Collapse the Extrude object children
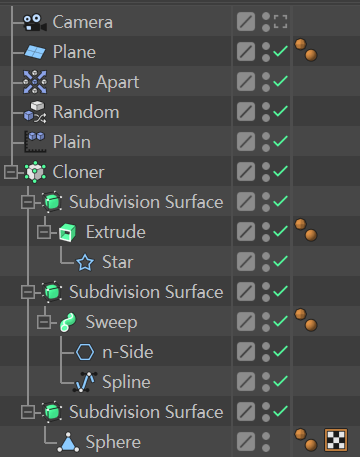360x457 pixels. [44, 232]
